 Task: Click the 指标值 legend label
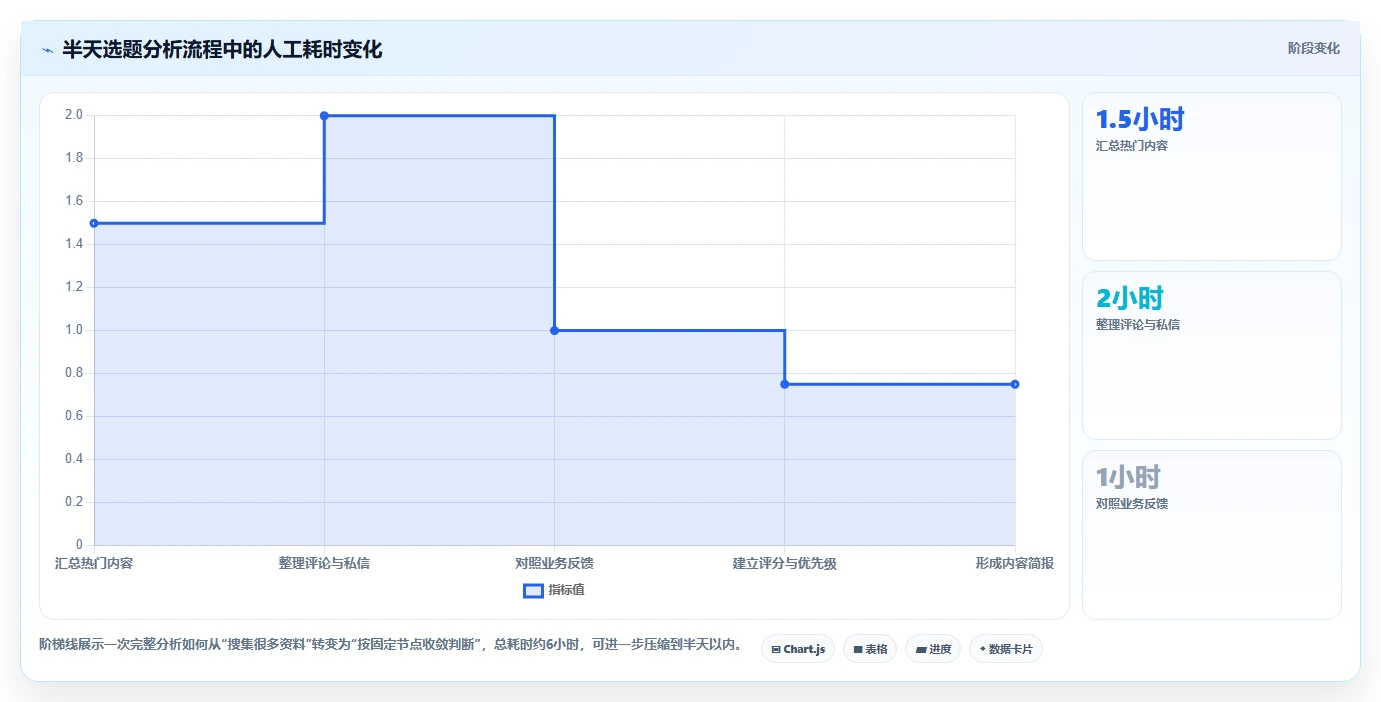[566, 590]
